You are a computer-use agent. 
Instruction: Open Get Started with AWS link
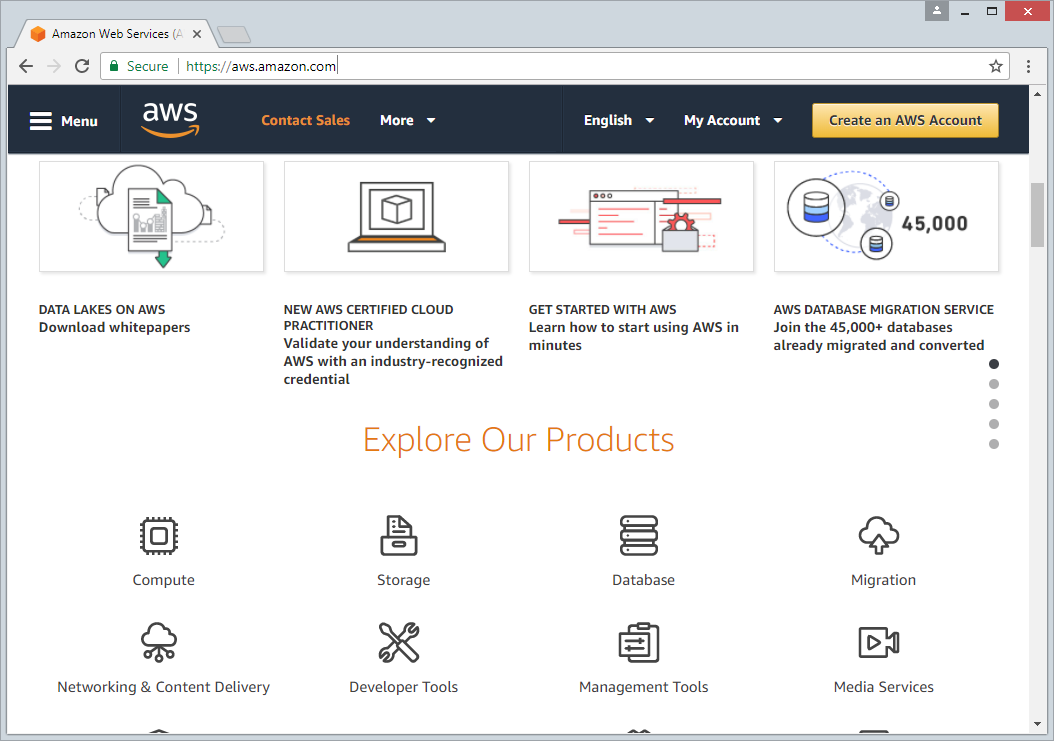pyautogui.click(x=633, y=327)
